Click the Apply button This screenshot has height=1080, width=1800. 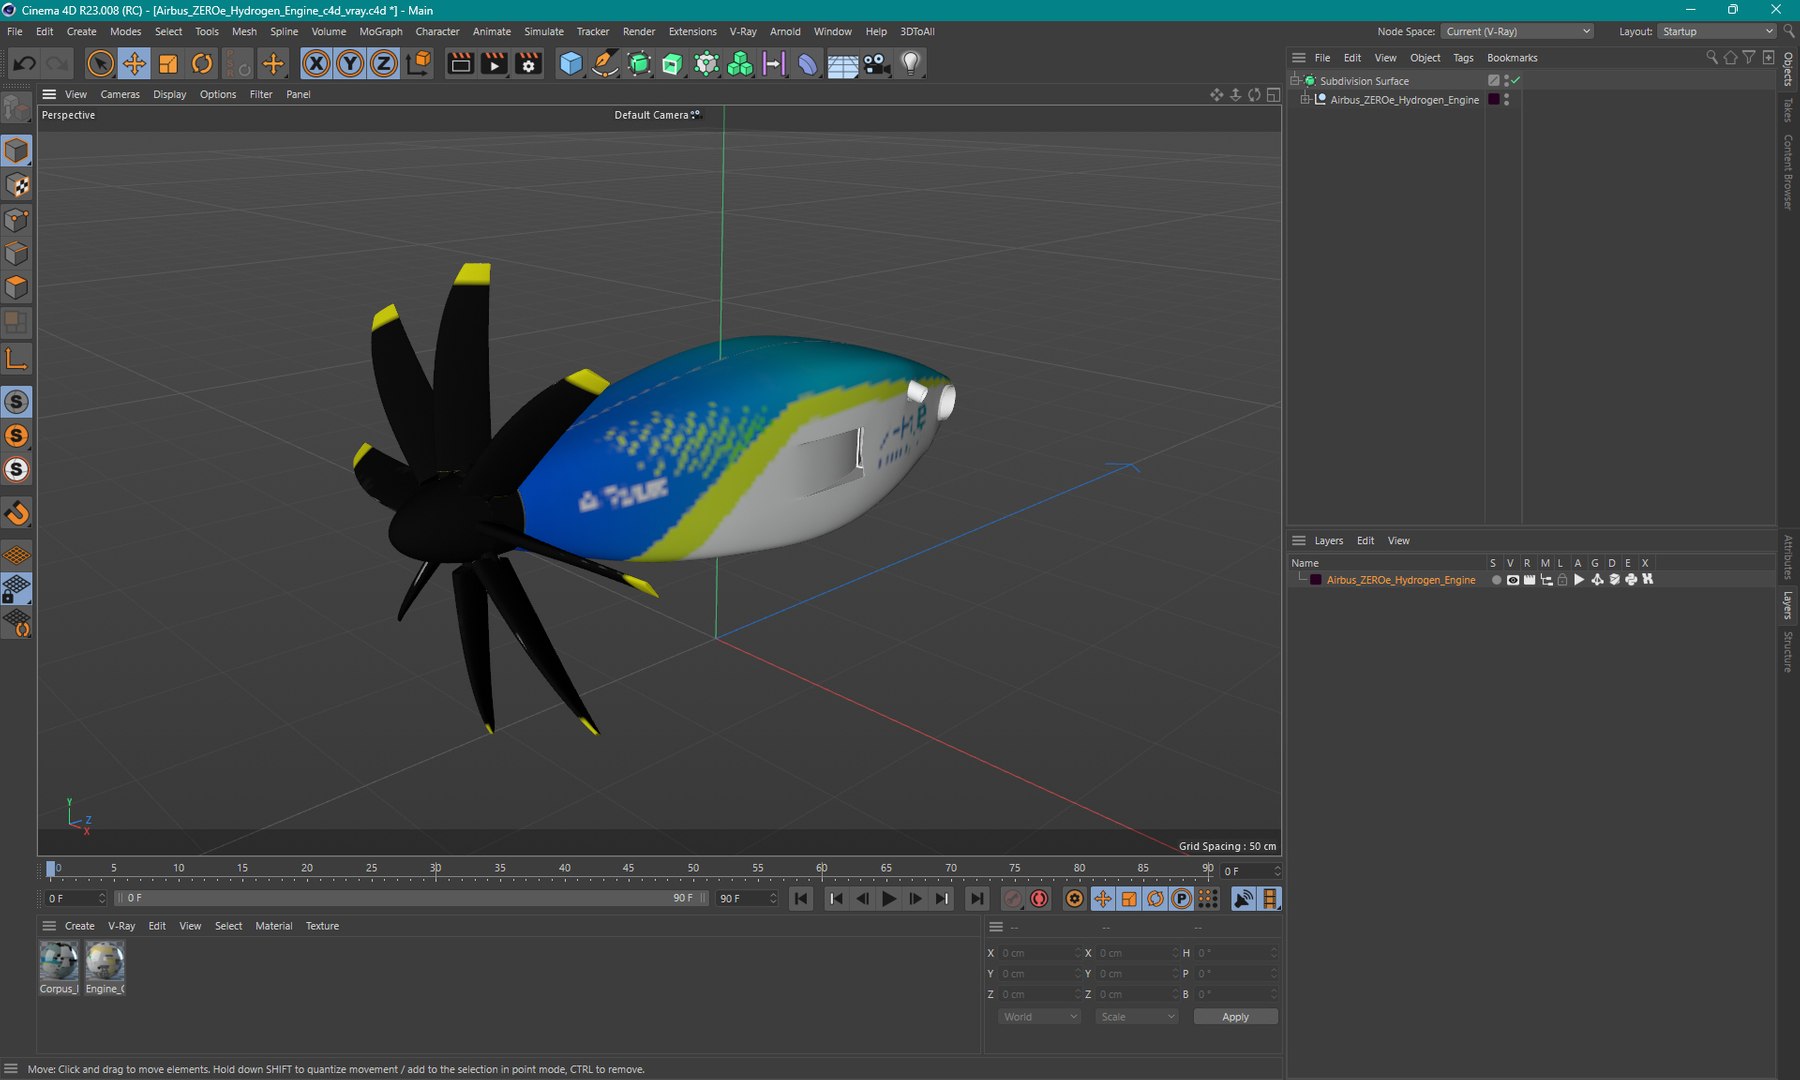click(x=1235, y=1017)
